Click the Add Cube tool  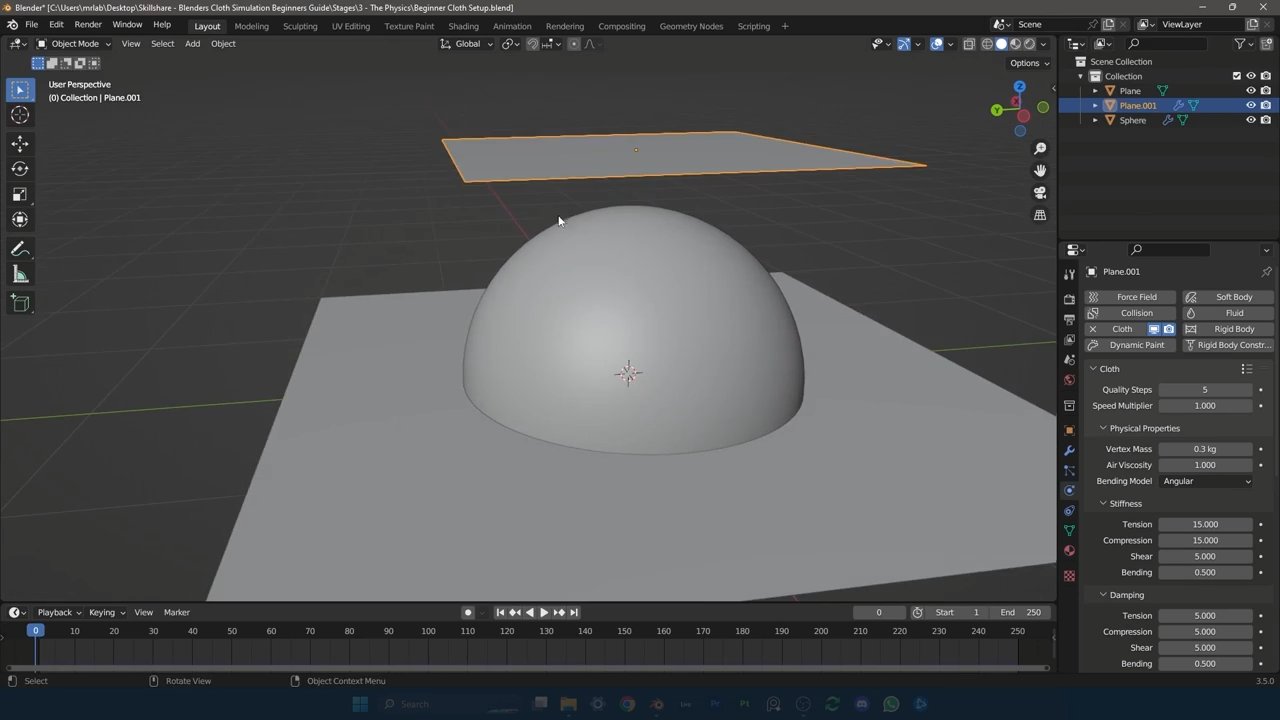point(20,303)
